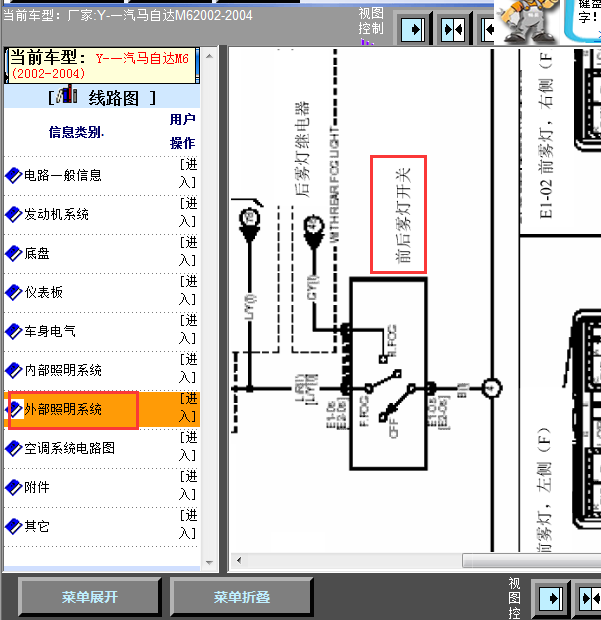The image size is (601, 620).
Task: Enter 其它 via 进入 link
Action: coord(188,524)
